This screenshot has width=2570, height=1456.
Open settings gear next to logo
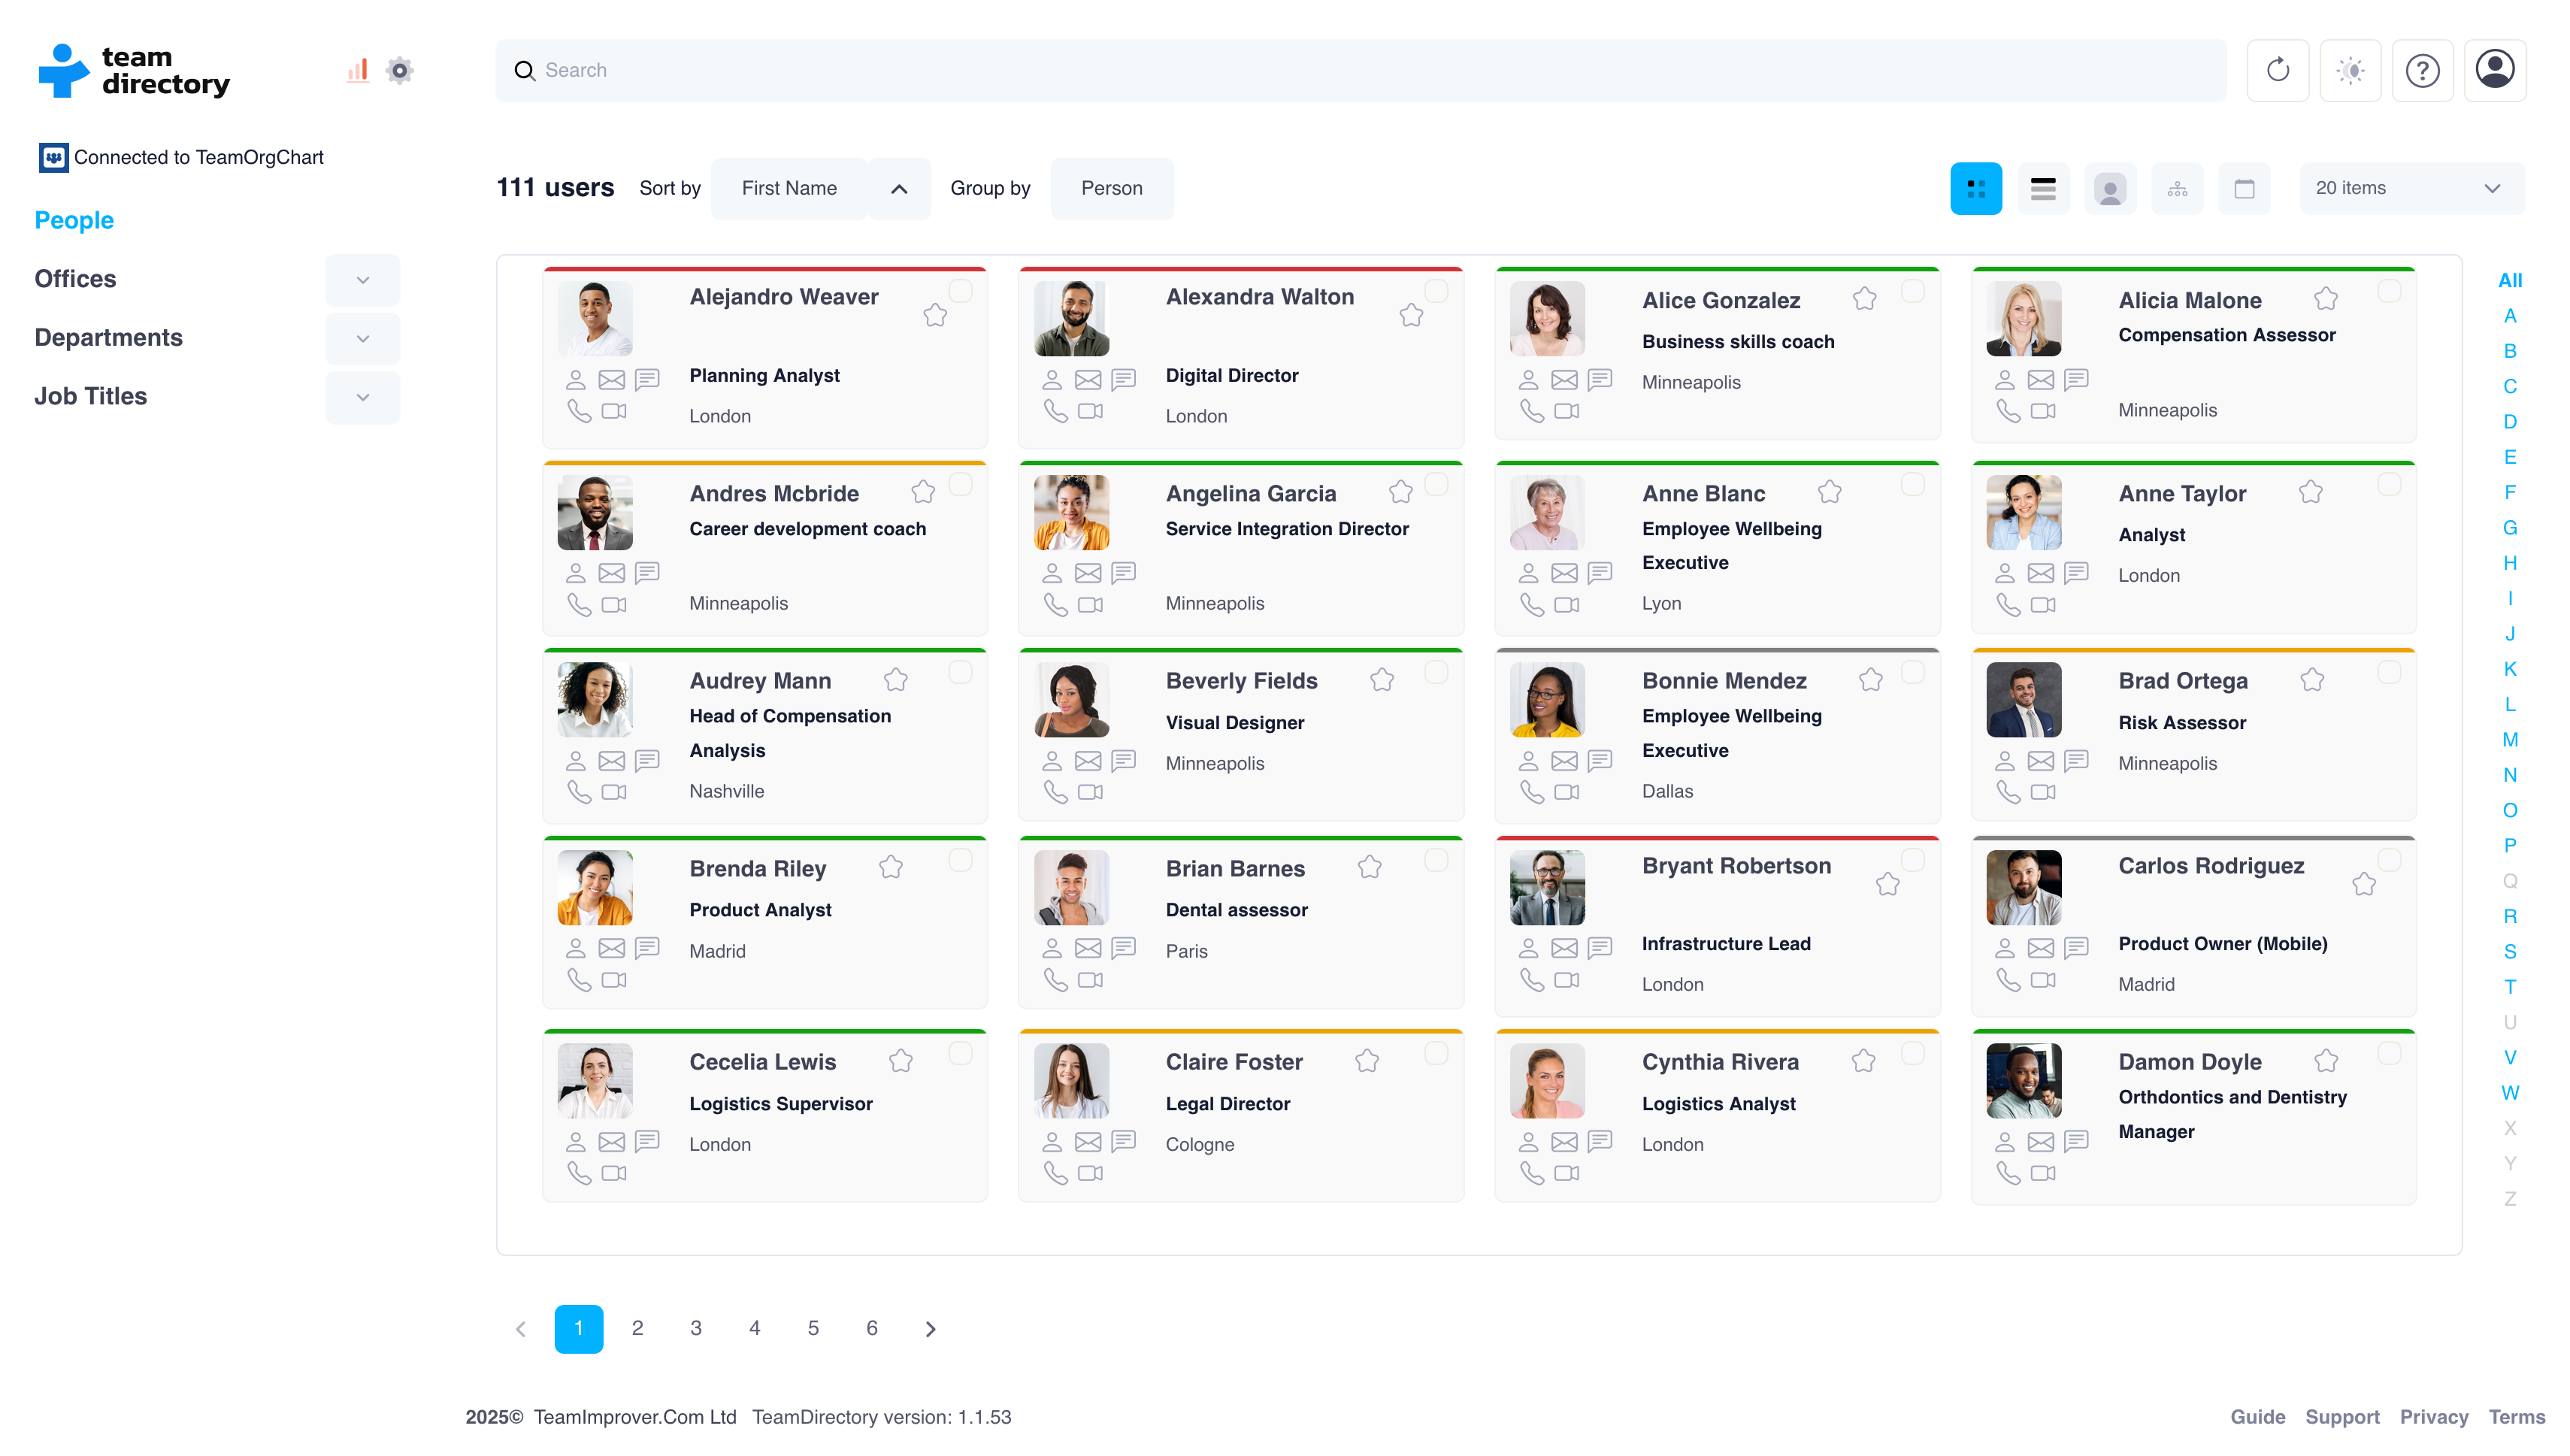pos(400,70)
